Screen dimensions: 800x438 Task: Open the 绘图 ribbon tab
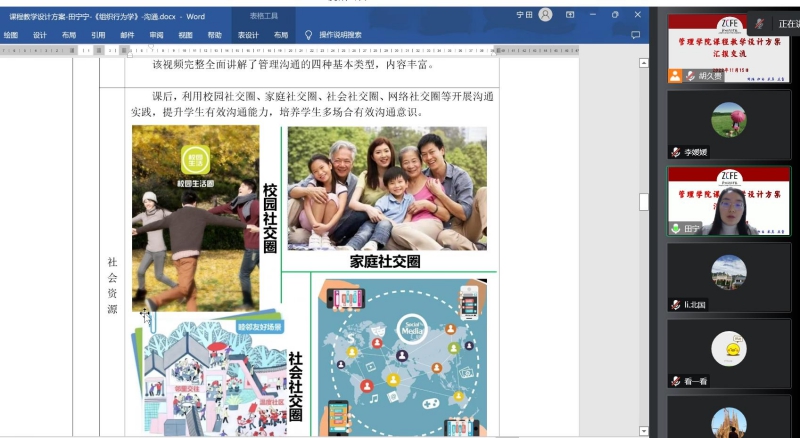click(11, 34)
